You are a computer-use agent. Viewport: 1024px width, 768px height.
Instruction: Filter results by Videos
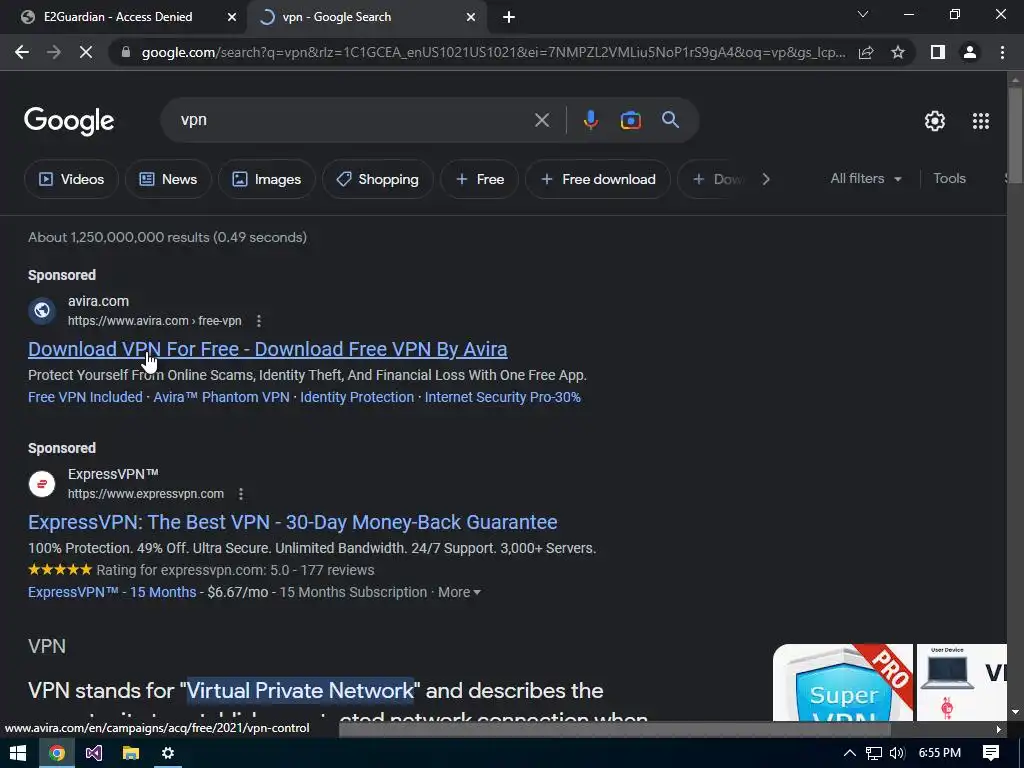tap(71, 179)
